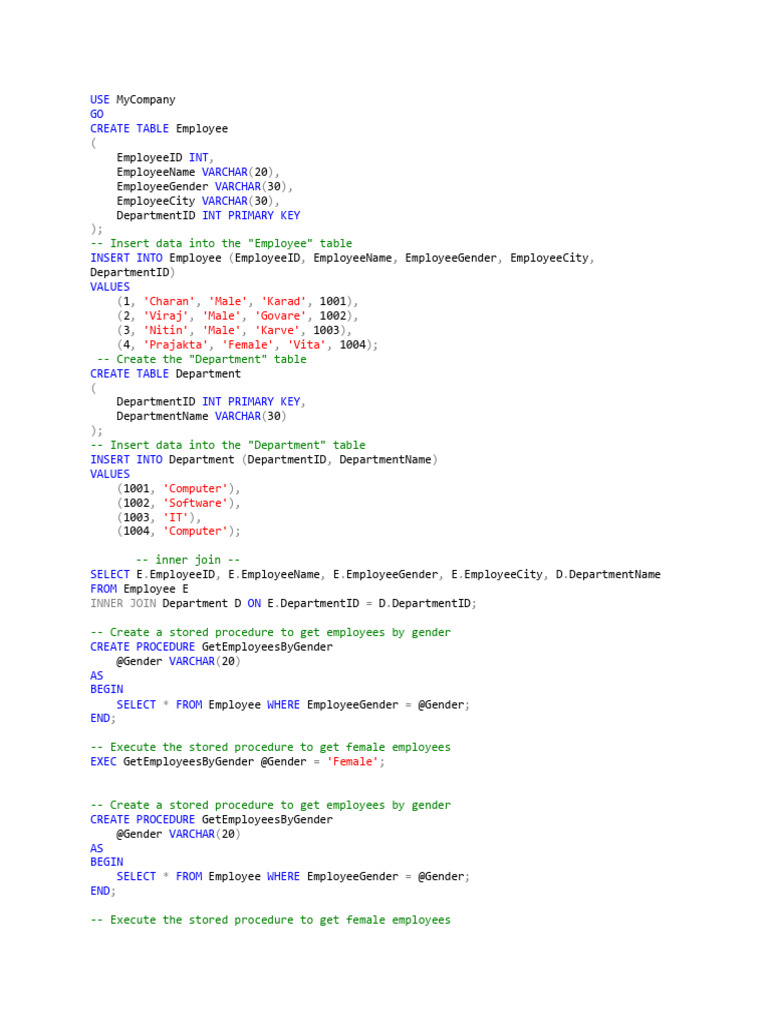Select the line "USE MyCompany"
This screenshot has height=1024, width=768.
(x=133, y=100)
